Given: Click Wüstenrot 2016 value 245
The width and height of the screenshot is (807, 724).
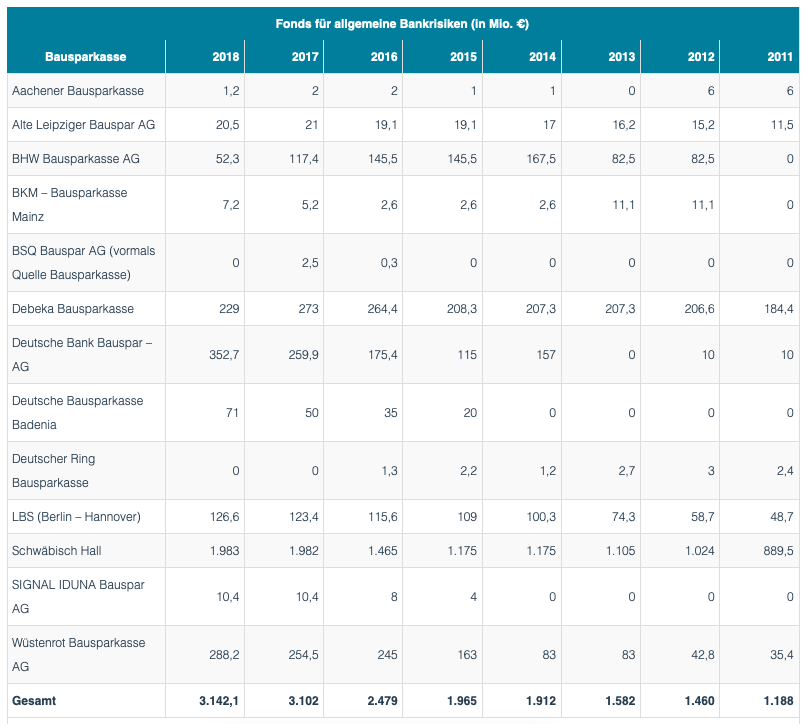Looking at the screenshot, I should click(x=387, y=655).
